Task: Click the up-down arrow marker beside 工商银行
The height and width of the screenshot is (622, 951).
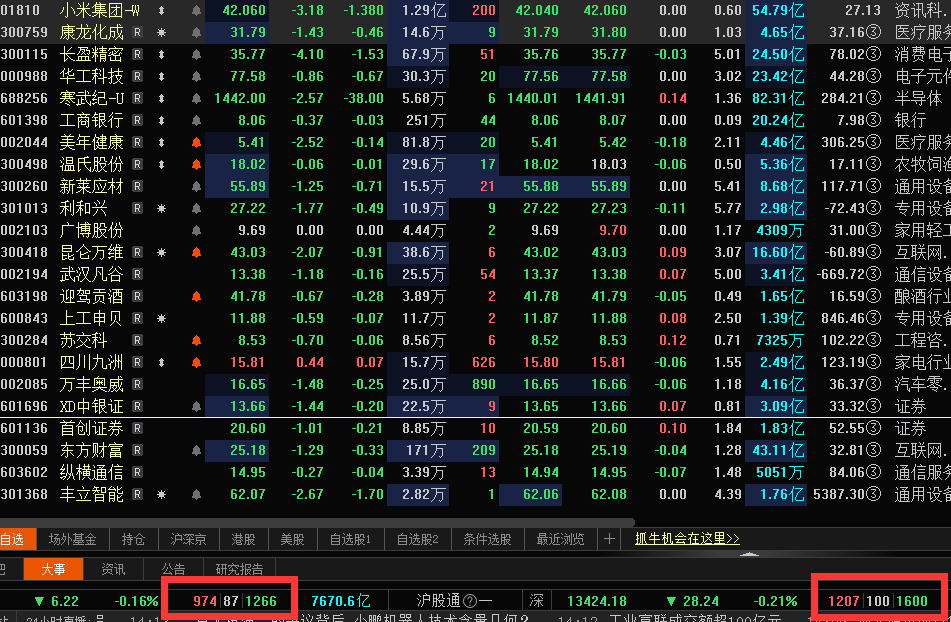Action: (161, 120)
